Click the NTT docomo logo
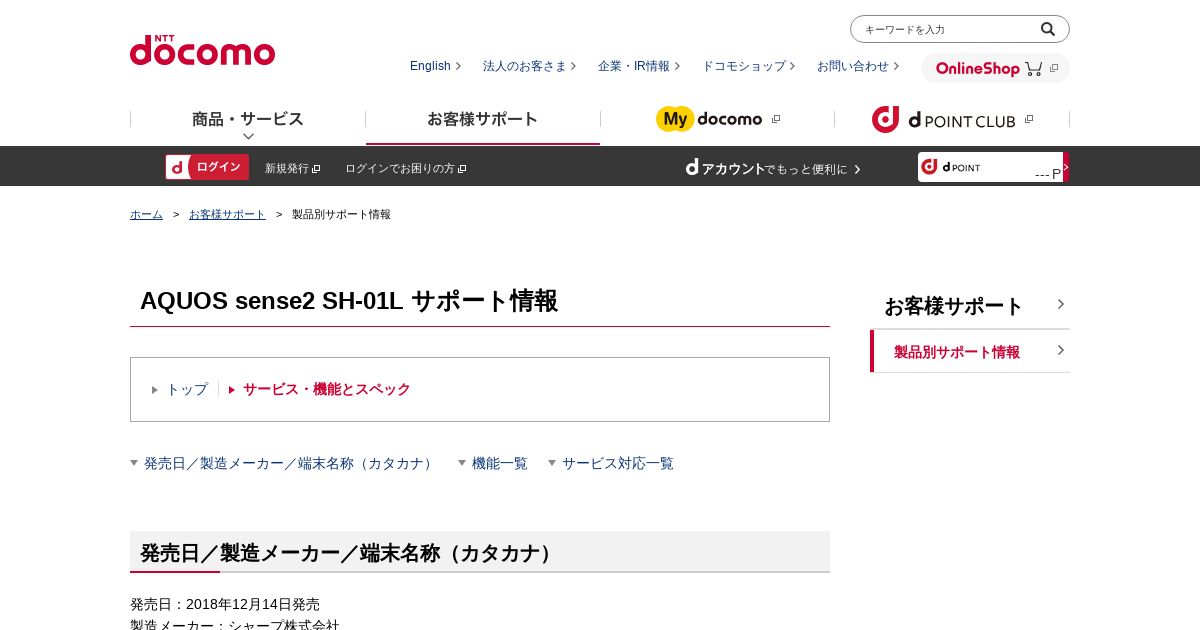 [x=202, y=50]
